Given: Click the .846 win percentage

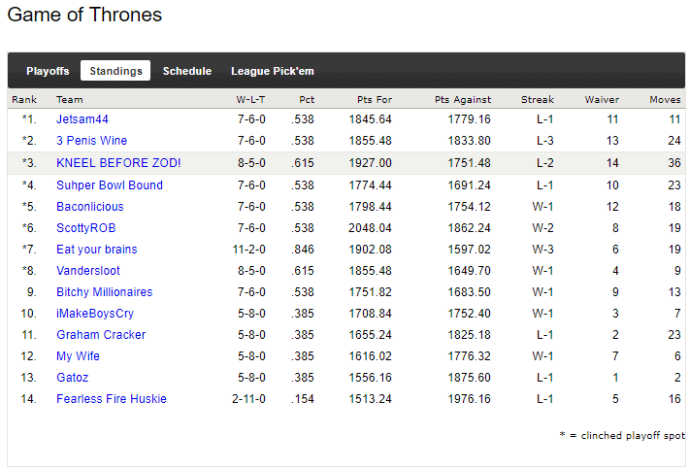Looking at the screenshot, I should 302,249.
